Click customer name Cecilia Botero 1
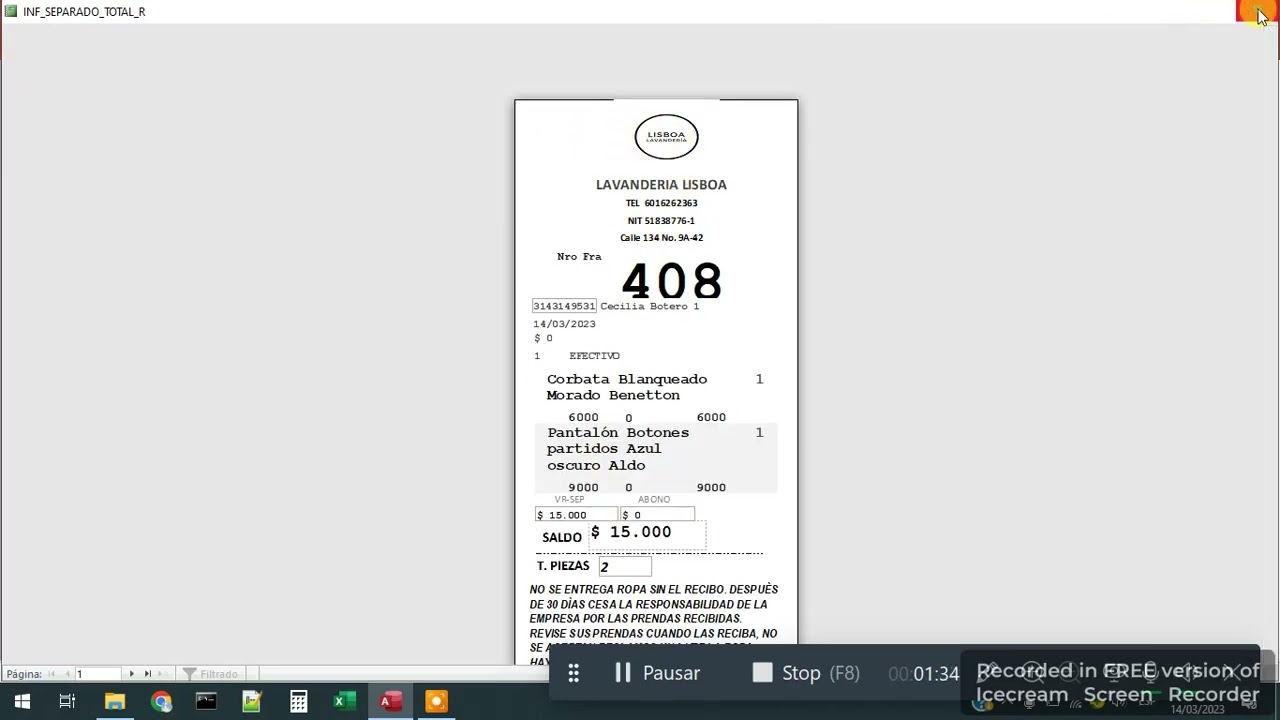The width and height of the screenshot is (1280, 720). point(649,306)
